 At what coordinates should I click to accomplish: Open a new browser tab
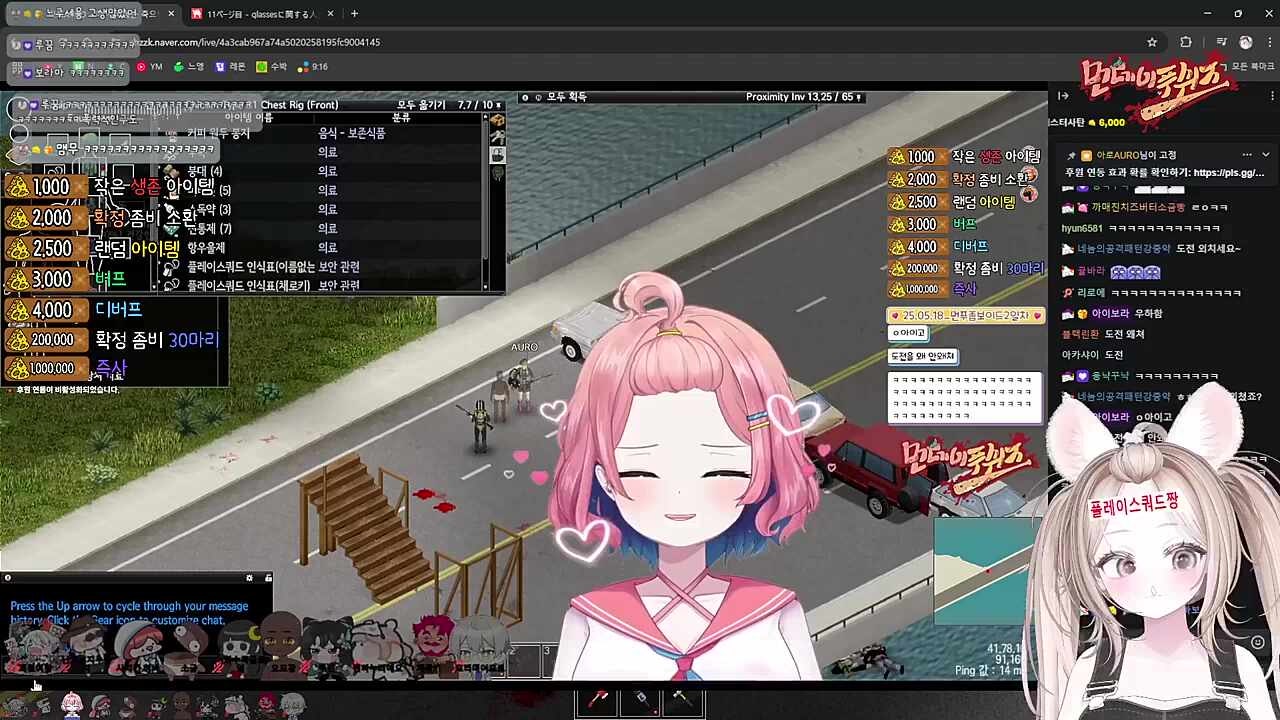[x=354, y=14]
